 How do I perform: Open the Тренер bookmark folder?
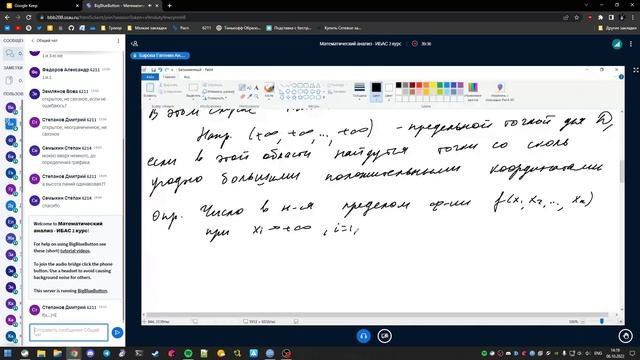[111, 28]
